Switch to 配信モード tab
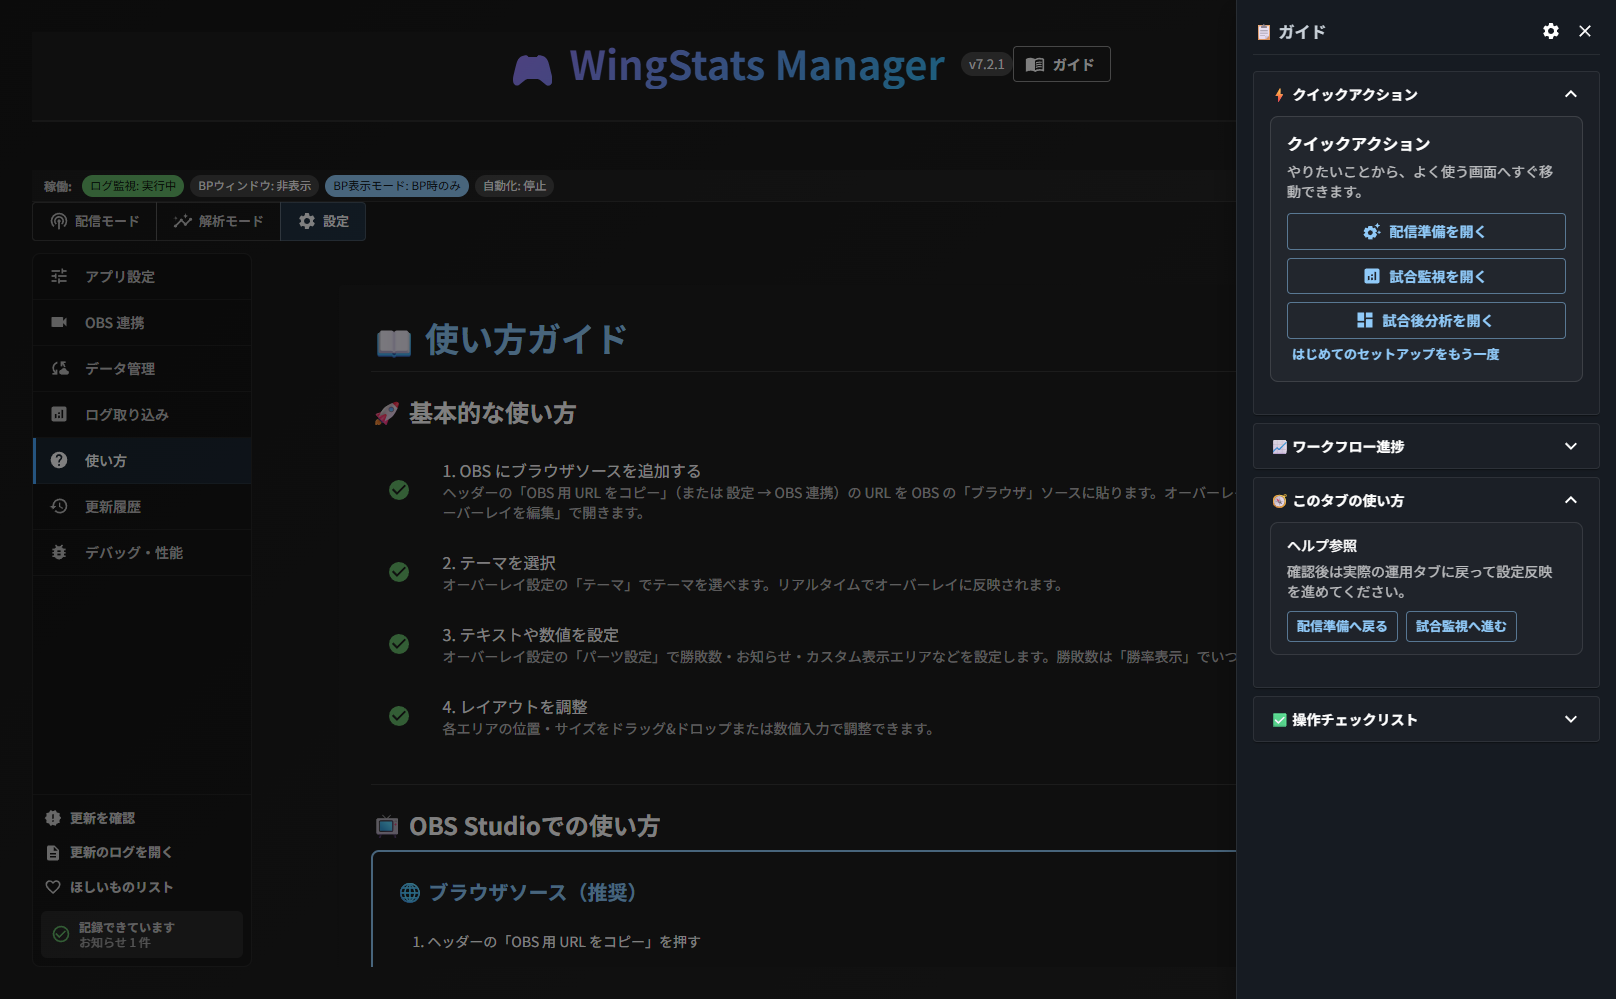 [x=95, y=221]
